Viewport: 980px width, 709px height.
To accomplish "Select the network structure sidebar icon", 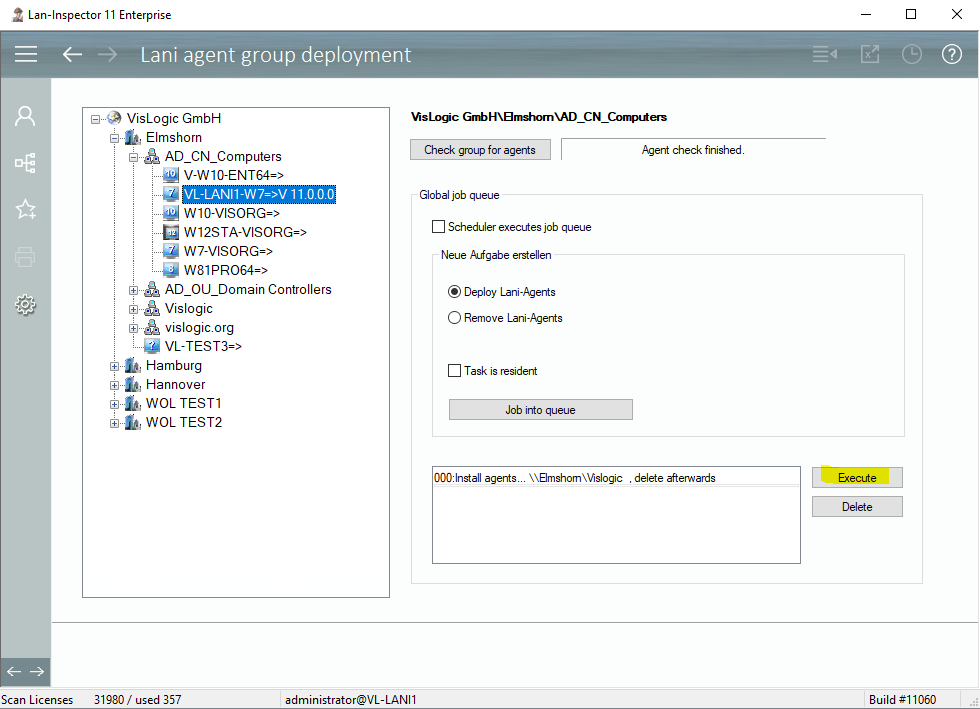I will coord(26,162).
